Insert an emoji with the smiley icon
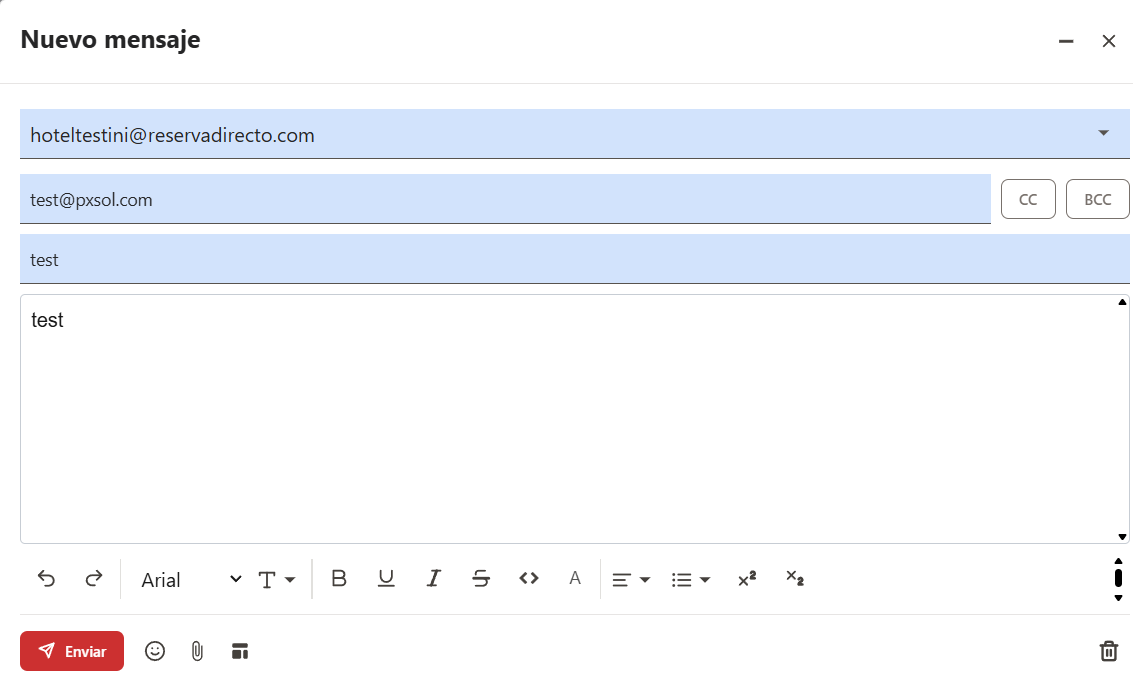This screenshot has height=698, width=1133. (x=155, y=651)
